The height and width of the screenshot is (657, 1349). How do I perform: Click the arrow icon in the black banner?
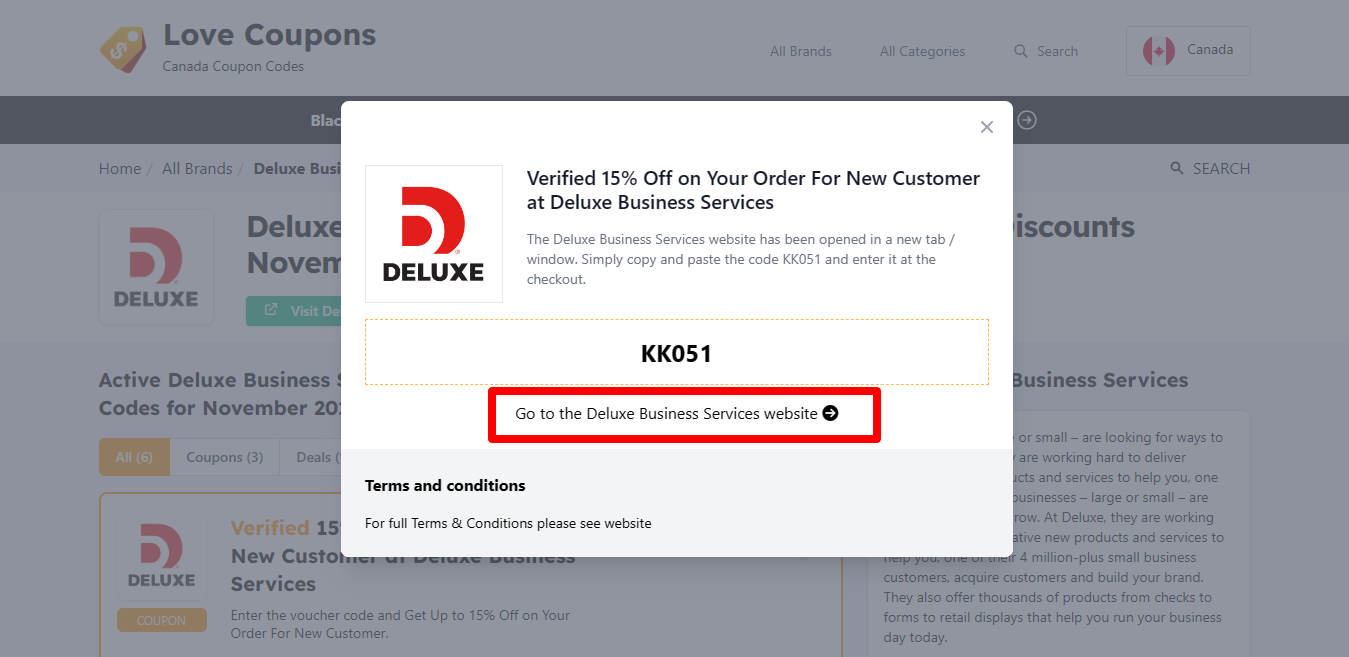1026,120
